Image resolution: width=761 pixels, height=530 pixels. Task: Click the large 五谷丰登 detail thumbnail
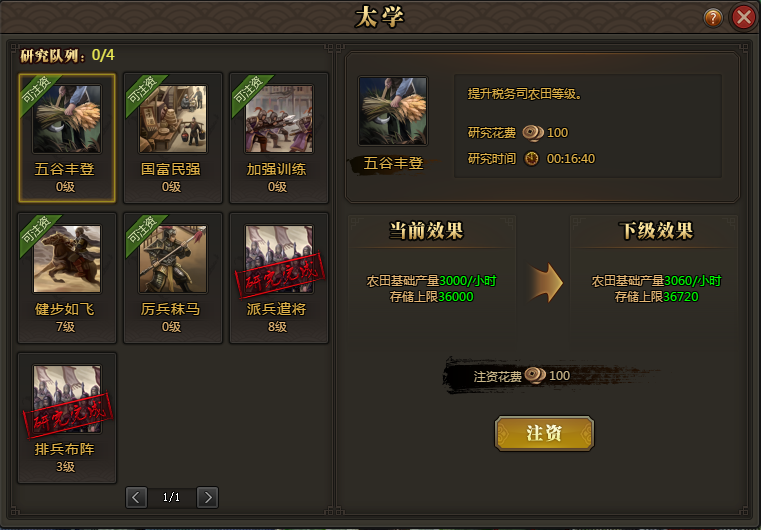pyautogui.click(x=393, y=111)
